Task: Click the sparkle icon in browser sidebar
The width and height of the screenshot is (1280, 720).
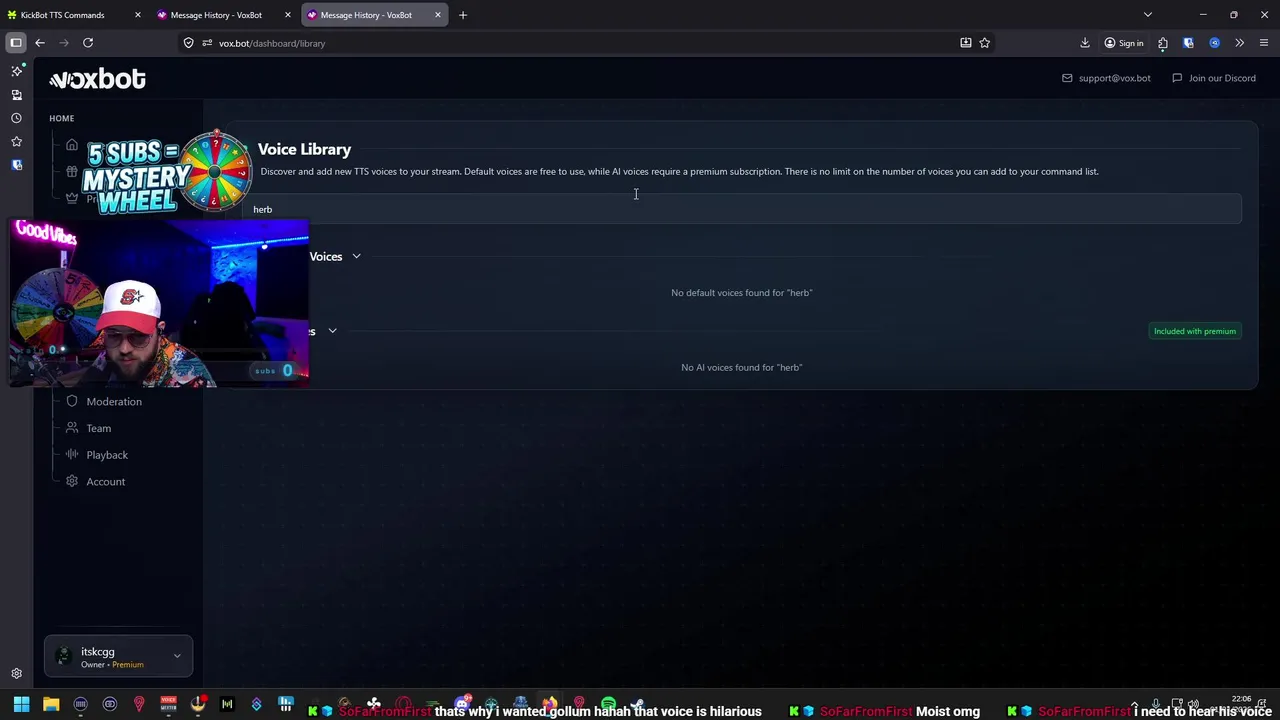Action: 16,71
